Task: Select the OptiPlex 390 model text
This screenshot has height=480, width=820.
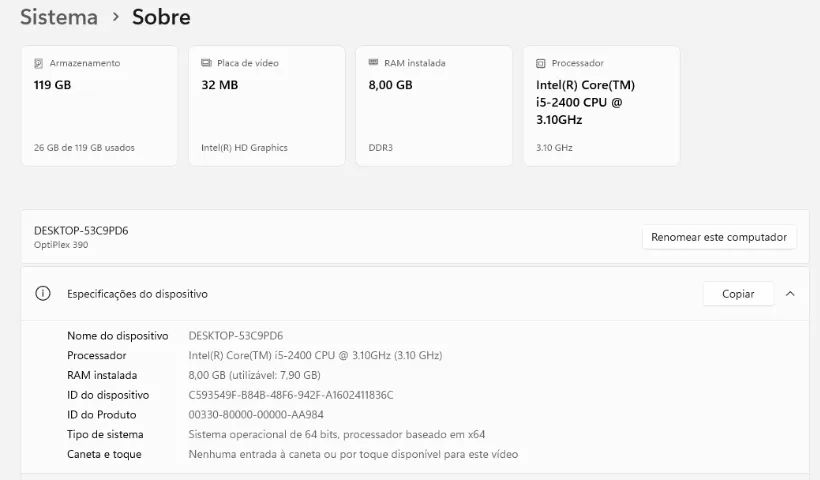Action: (61, 245)
